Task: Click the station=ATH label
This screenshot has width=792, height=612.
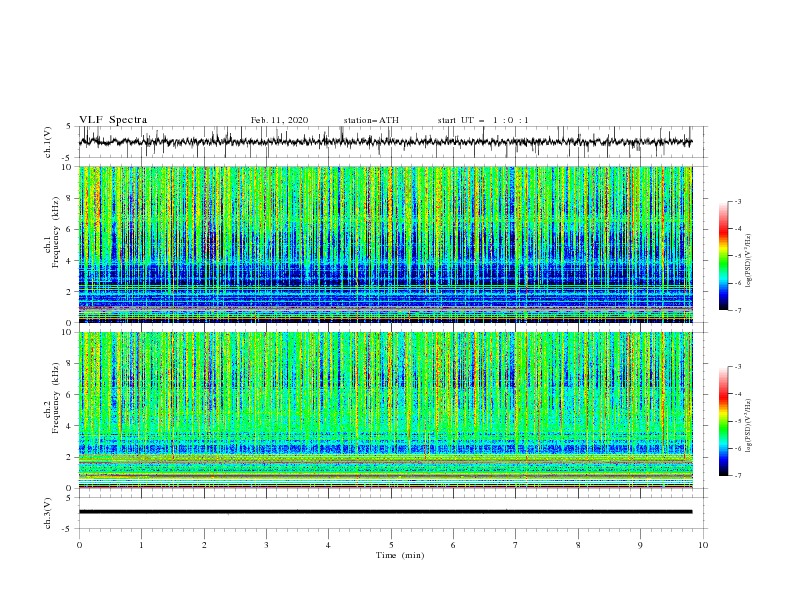Action: [371, 120]
